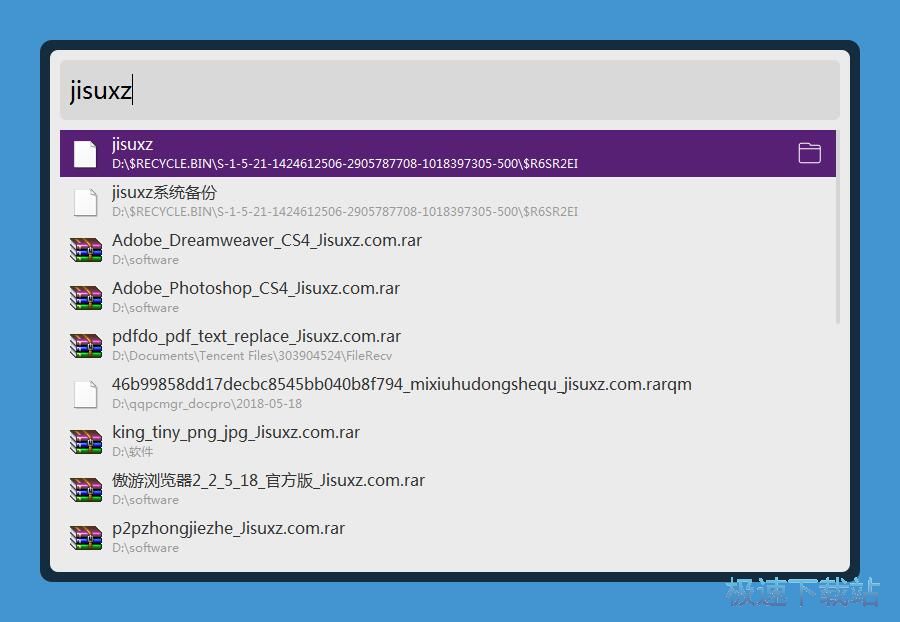Click the RAR icon for Adobe_Photoshop_CS4
Screen dimensions: 900x622
[x=86, y=297]
